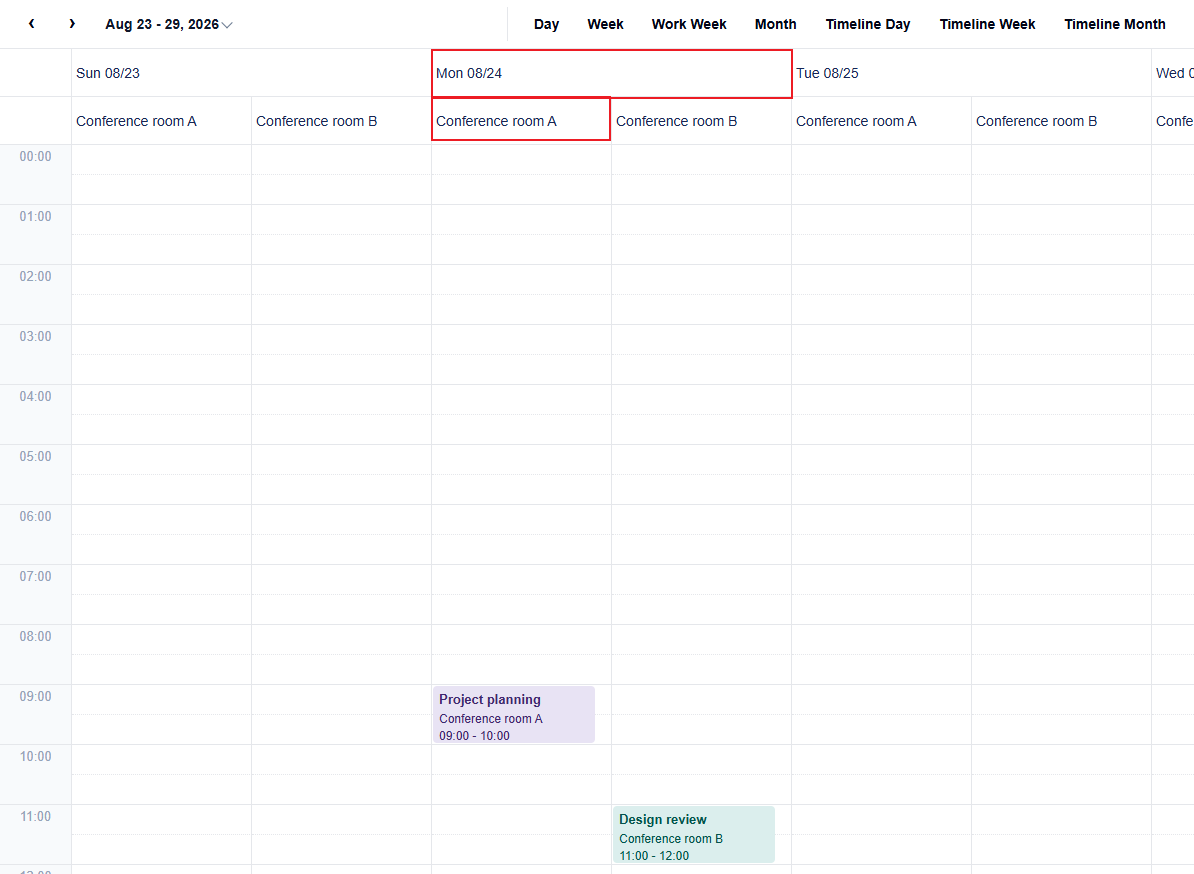
Task: Click the 01:00 time label
Action: tap(36, 217)
